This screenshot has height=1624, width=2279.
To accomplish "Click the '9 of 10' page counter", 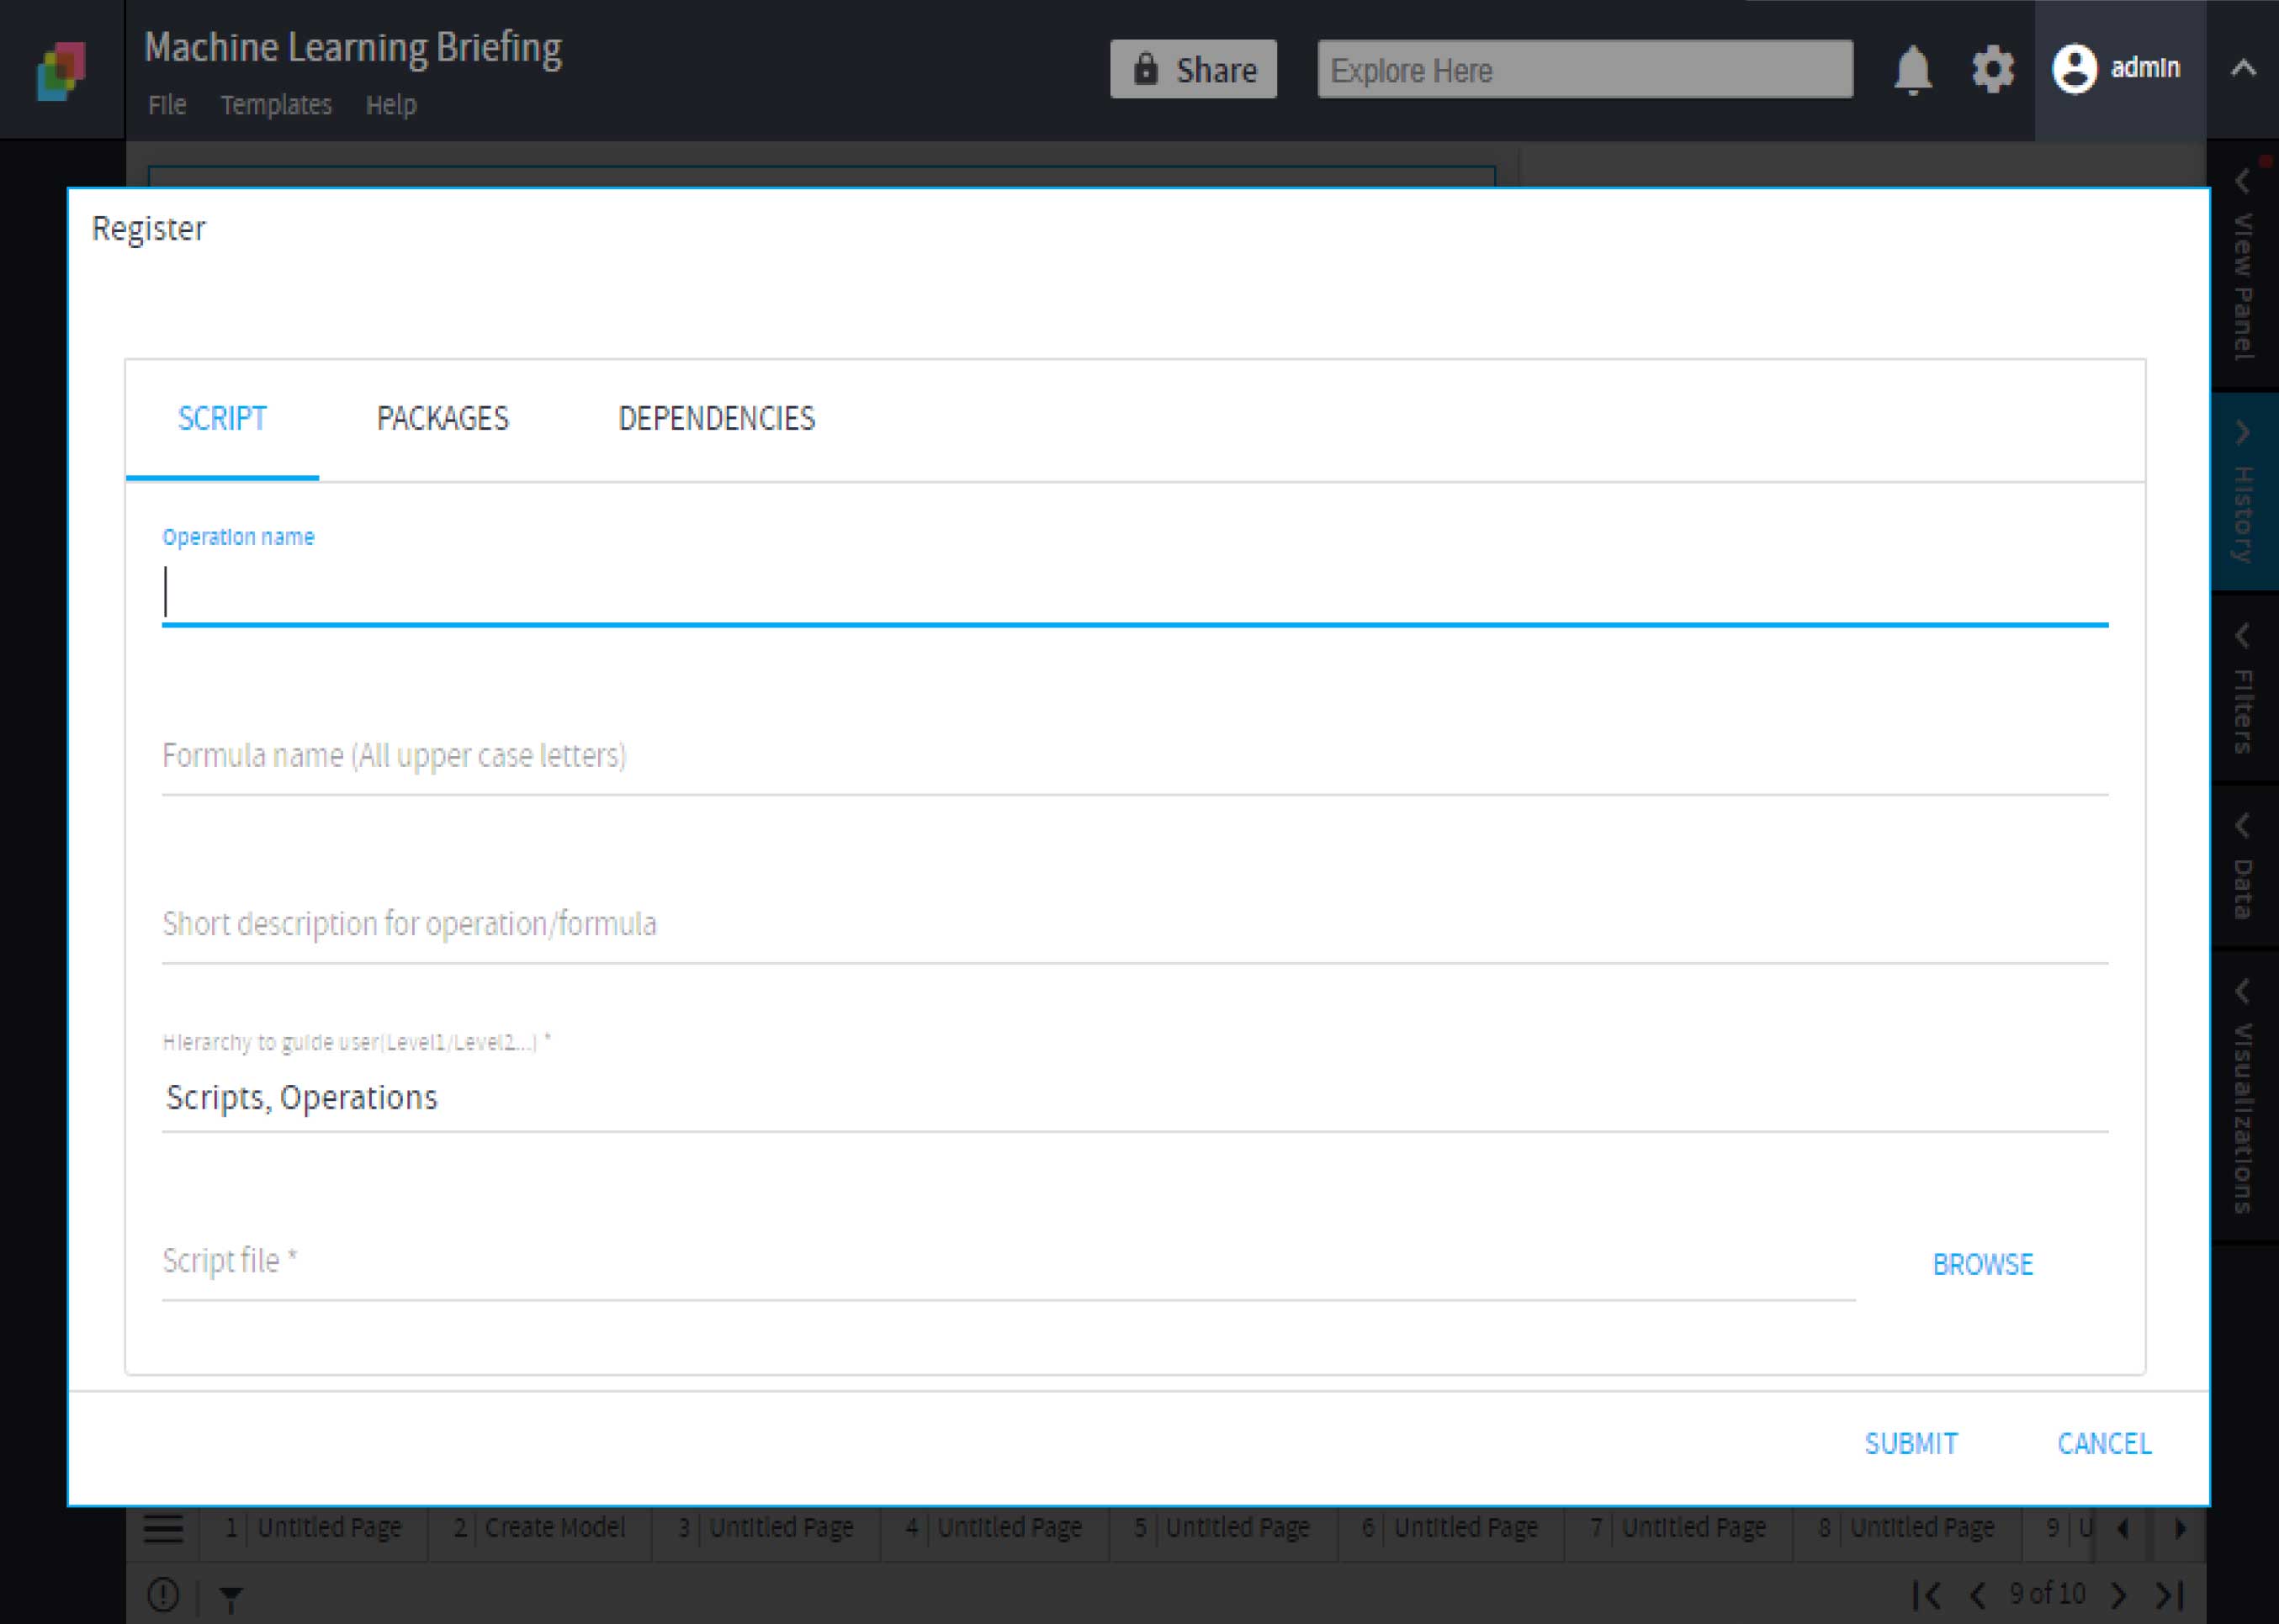I will pyautogui.click(x=2047, y=1593).
